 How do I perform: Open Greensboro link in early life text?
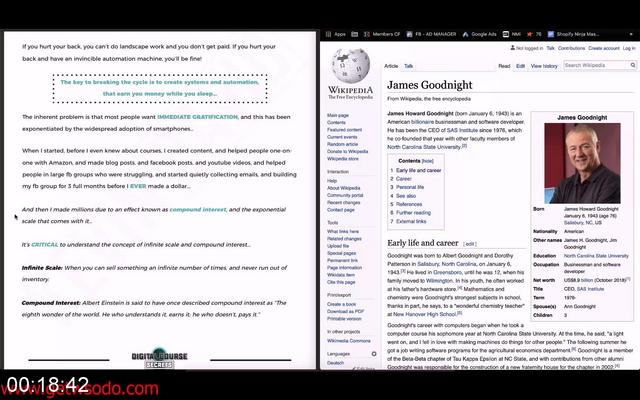pos(447,272)
